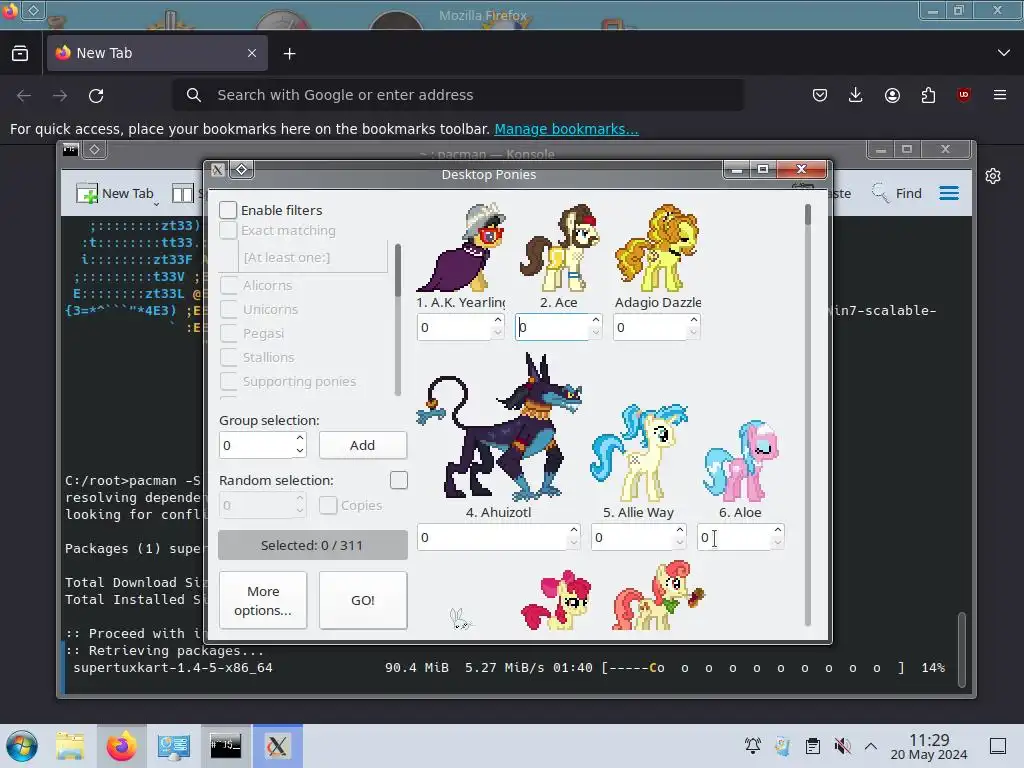Screen dimensions: 1024x768
Task: Click the Selected: 0 / 311 button
Action: (x=312, y=545)
